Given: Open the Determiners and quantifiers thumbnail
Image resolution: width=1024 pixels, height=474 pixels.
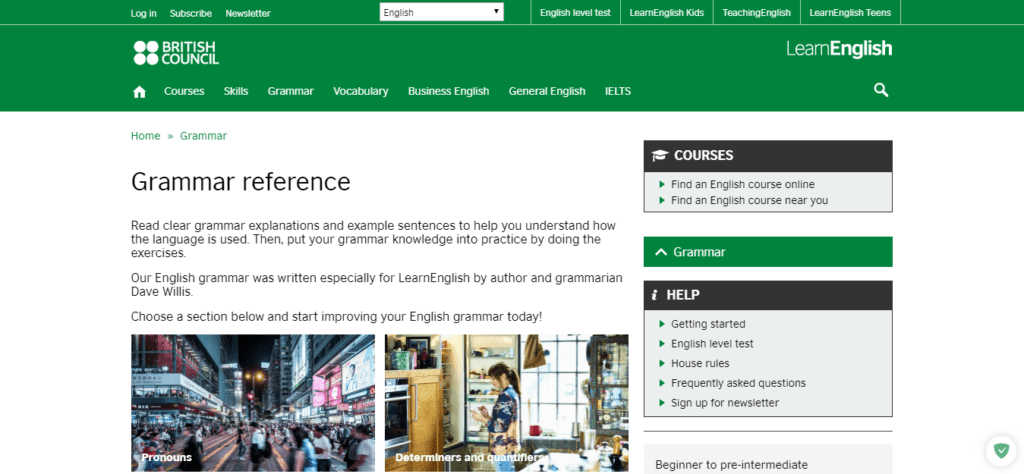Looking at the screenshot, I should (x=507, y=403).
